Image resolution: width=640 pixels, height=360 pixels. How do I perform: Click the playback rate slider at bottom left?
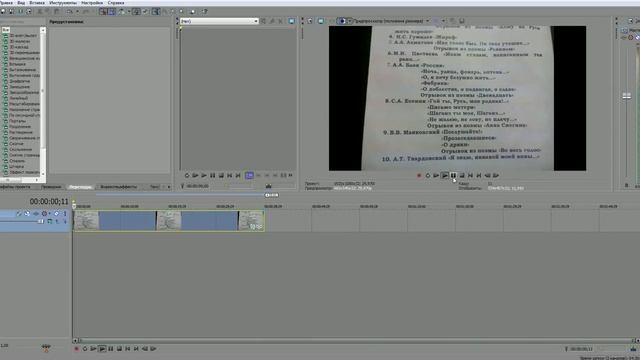(x=46, y=347)
